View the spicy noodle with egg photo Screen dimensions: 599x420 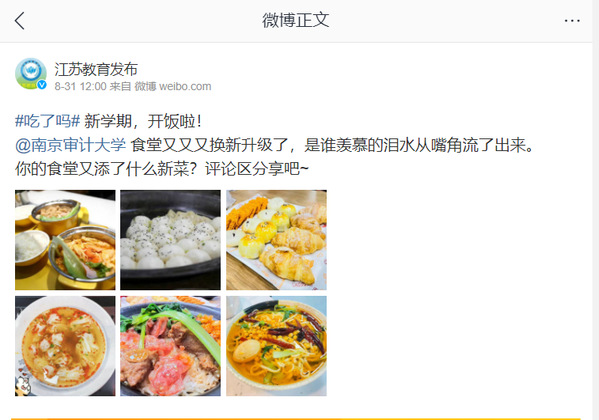pos(276,346)
